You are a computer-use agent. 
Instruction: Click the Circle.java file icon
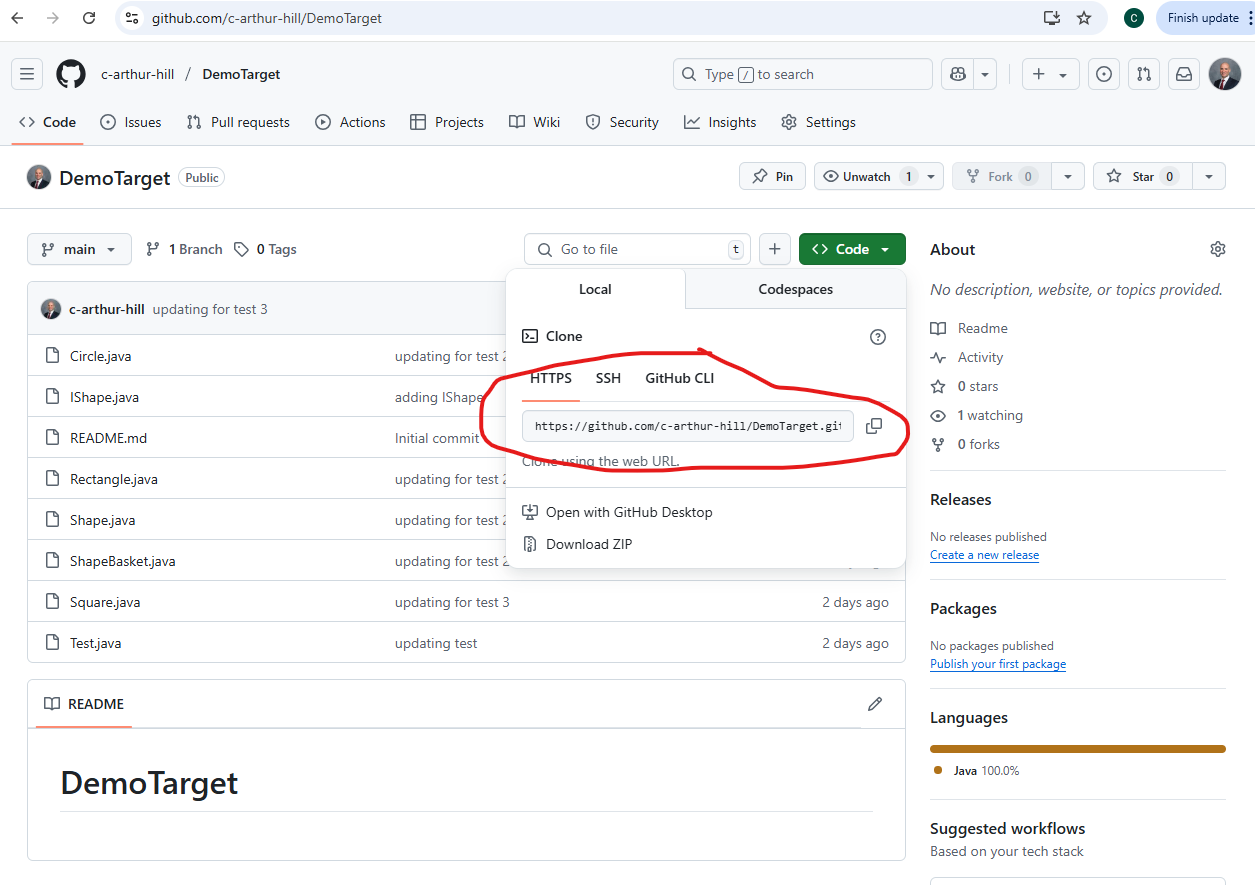tap(53, 356)
